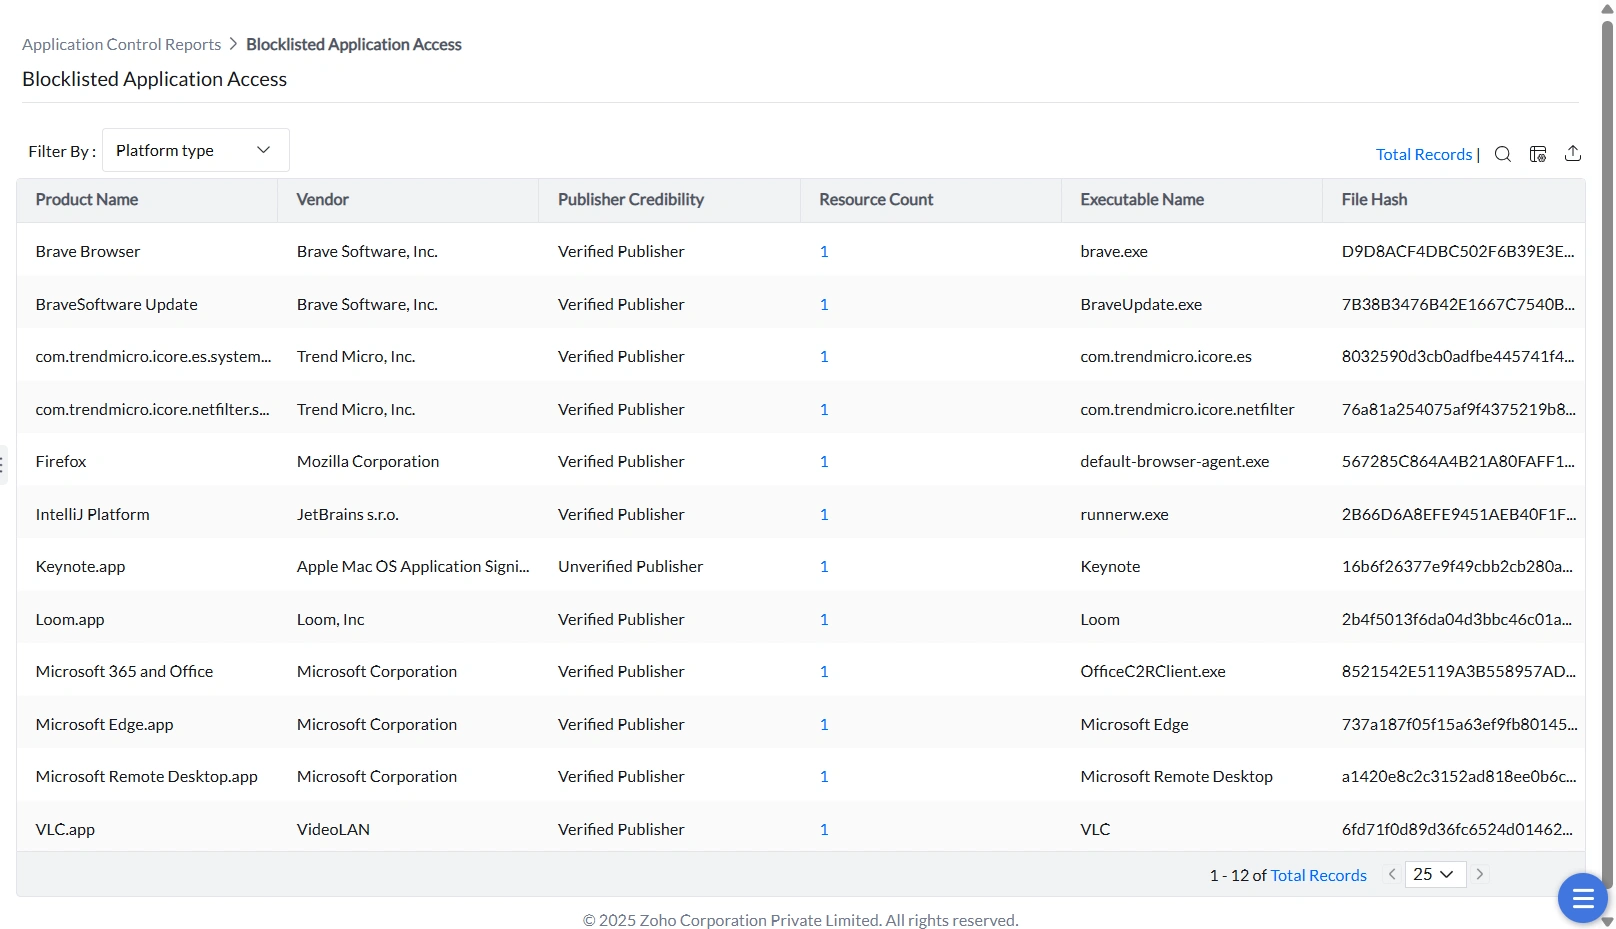Click the export report icon

point(1573,153)
